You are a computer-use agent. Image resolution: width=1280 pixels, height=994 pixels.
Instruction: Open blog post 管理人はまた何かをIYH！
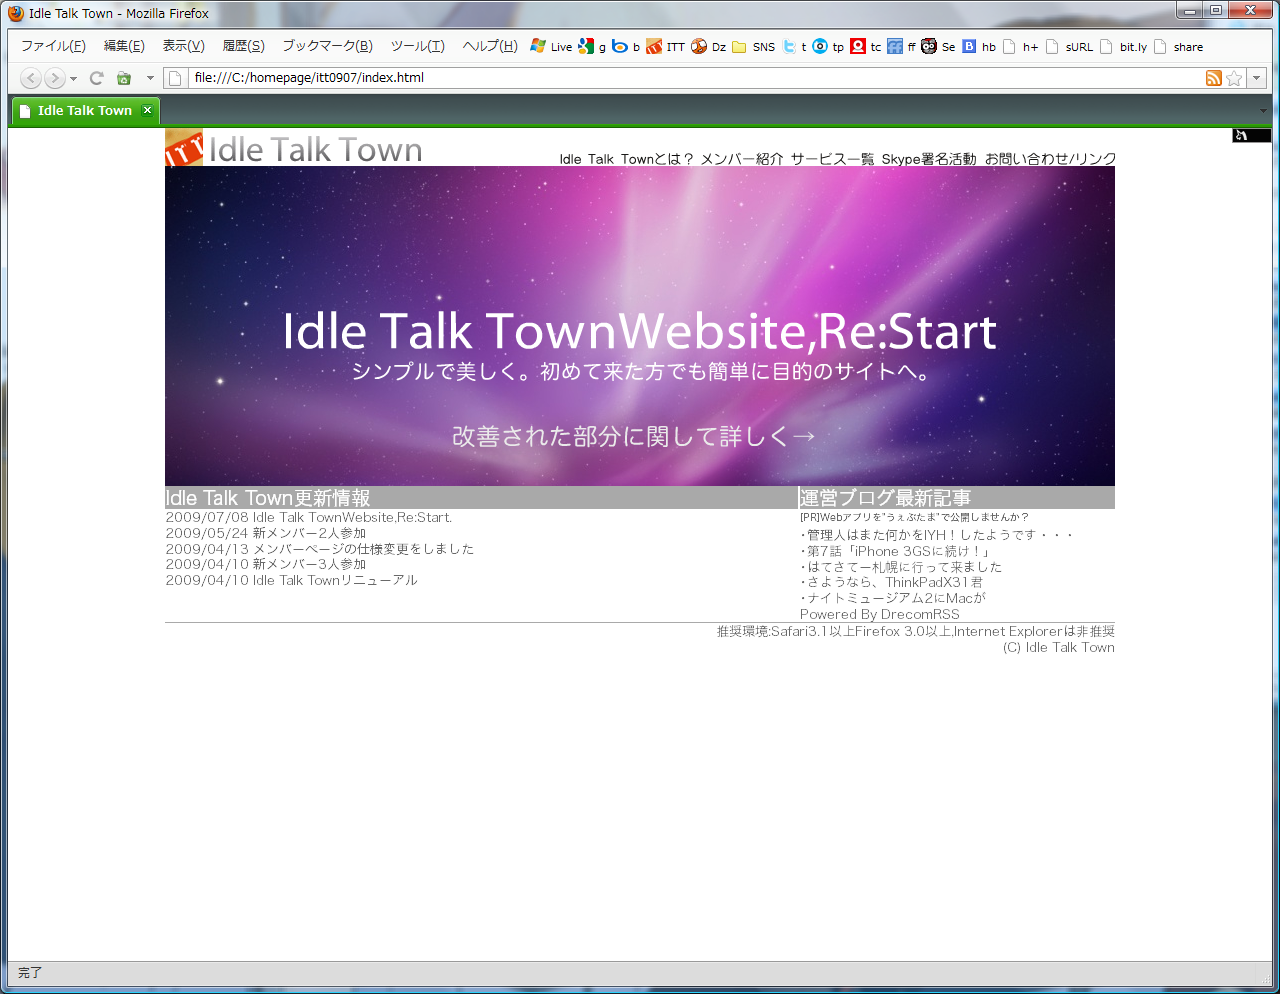pyautogui.click(x=937, y=535)
